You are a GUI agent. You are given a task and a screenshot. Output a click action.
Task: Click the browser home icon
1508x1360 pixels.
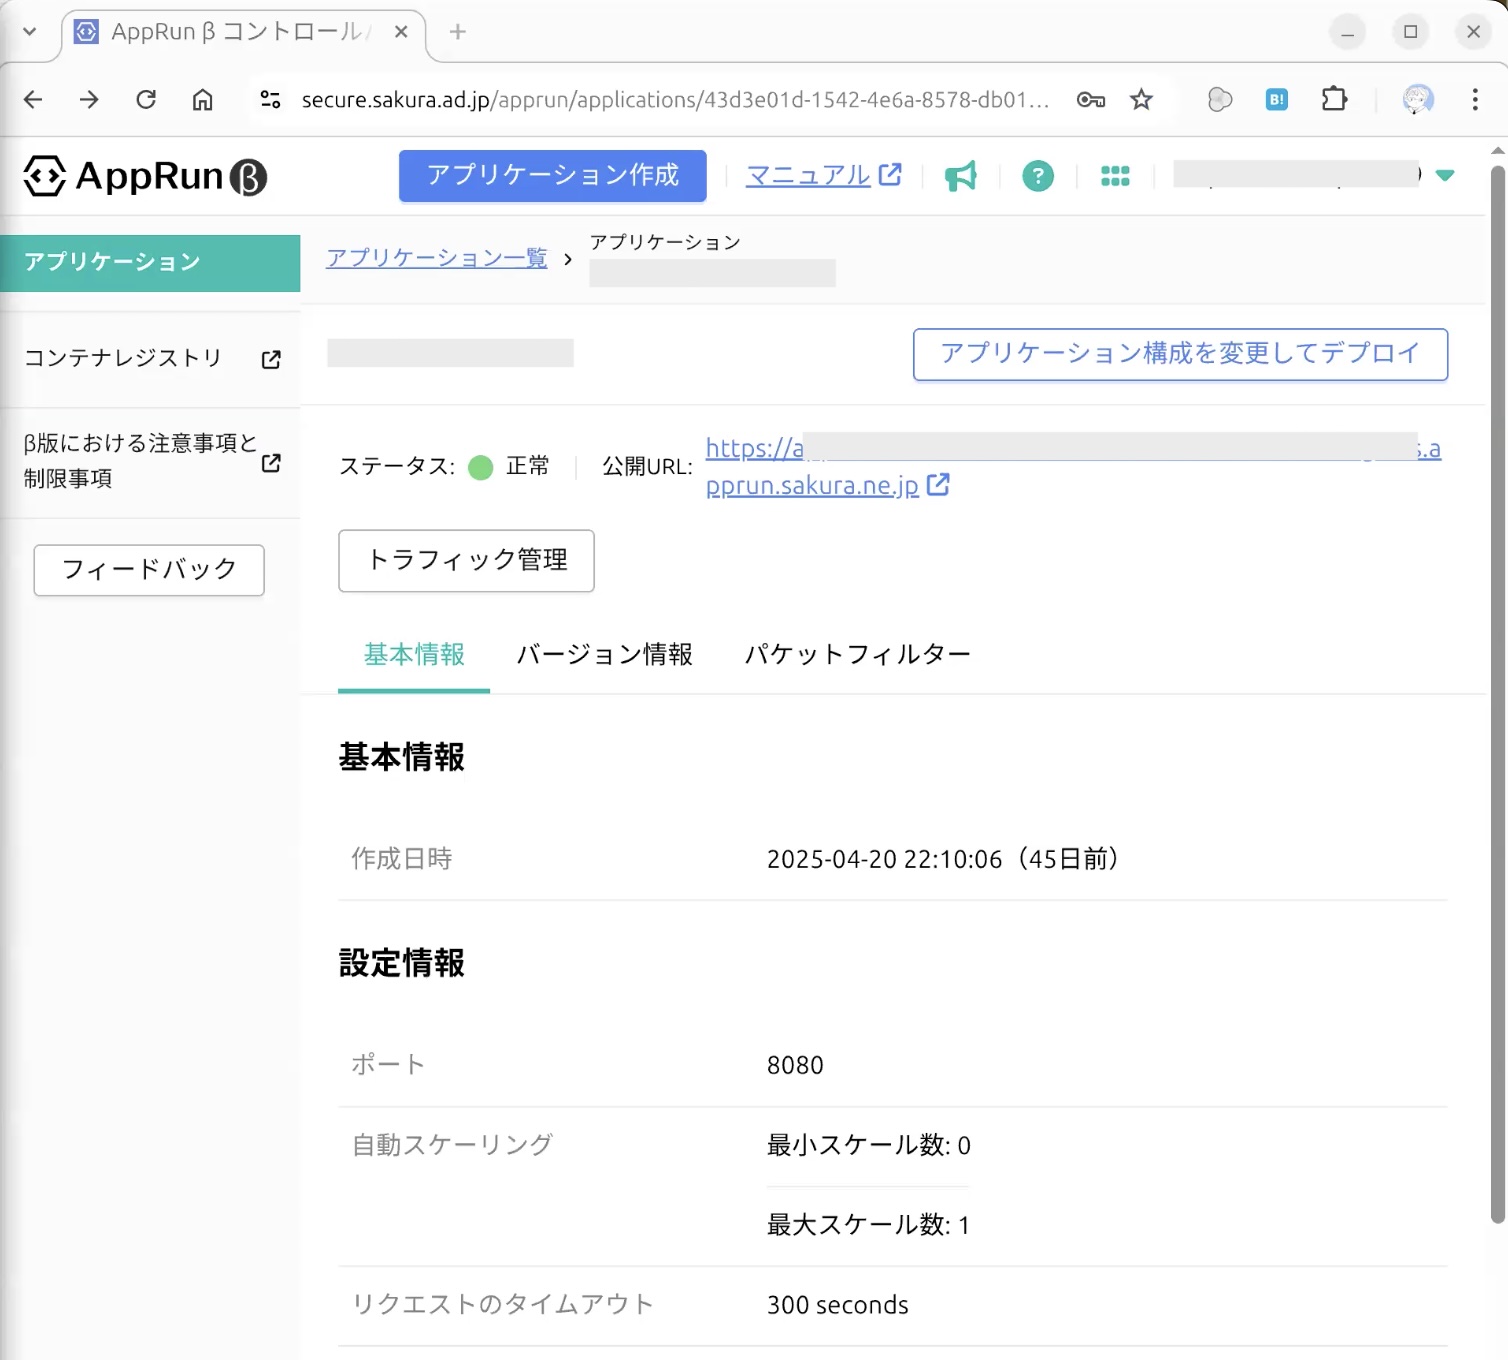coord(203,99)
